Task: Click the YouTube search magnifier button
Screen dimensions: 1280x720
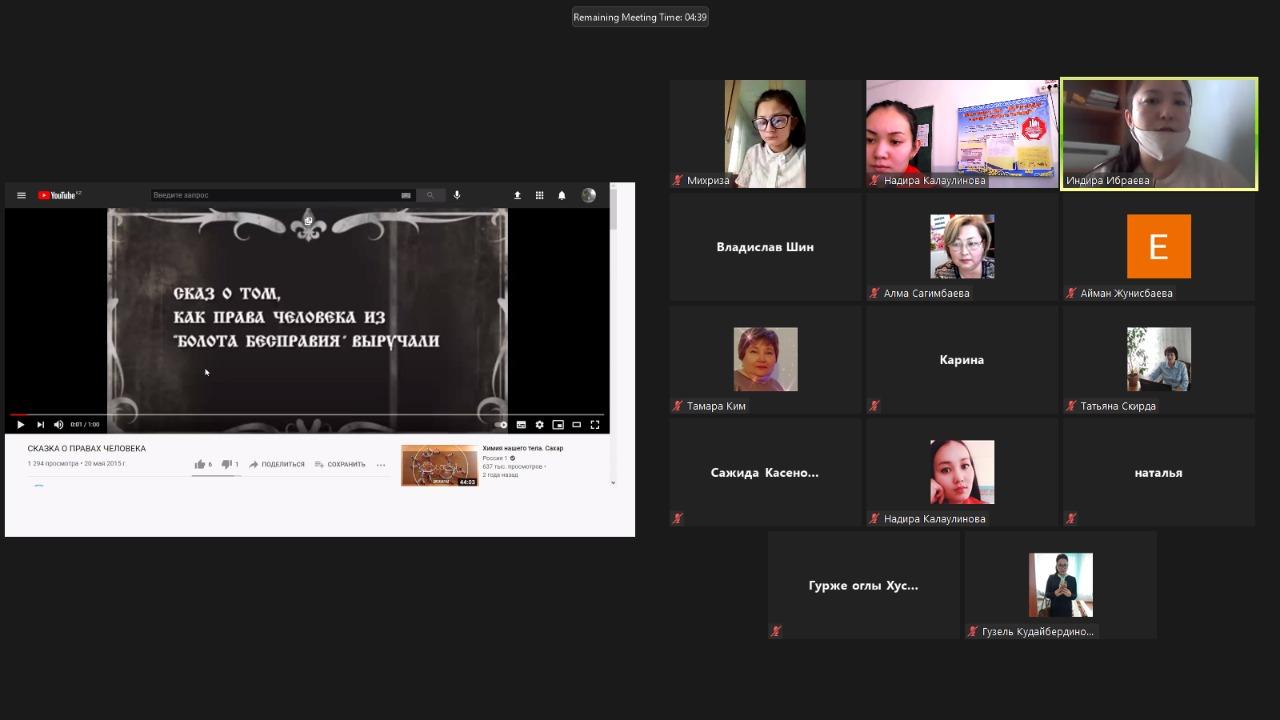Action: coord(430,195)
